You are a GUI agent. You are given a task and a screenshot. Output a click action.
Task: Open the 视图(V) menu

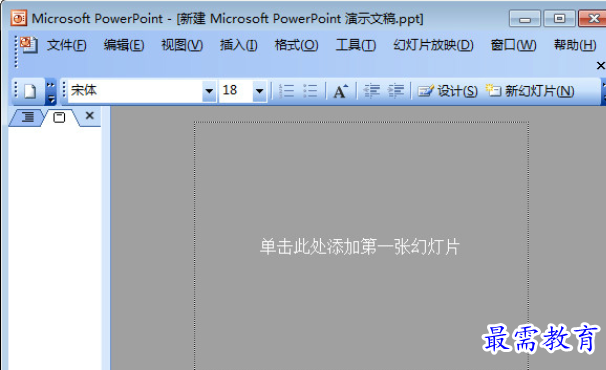182,45
